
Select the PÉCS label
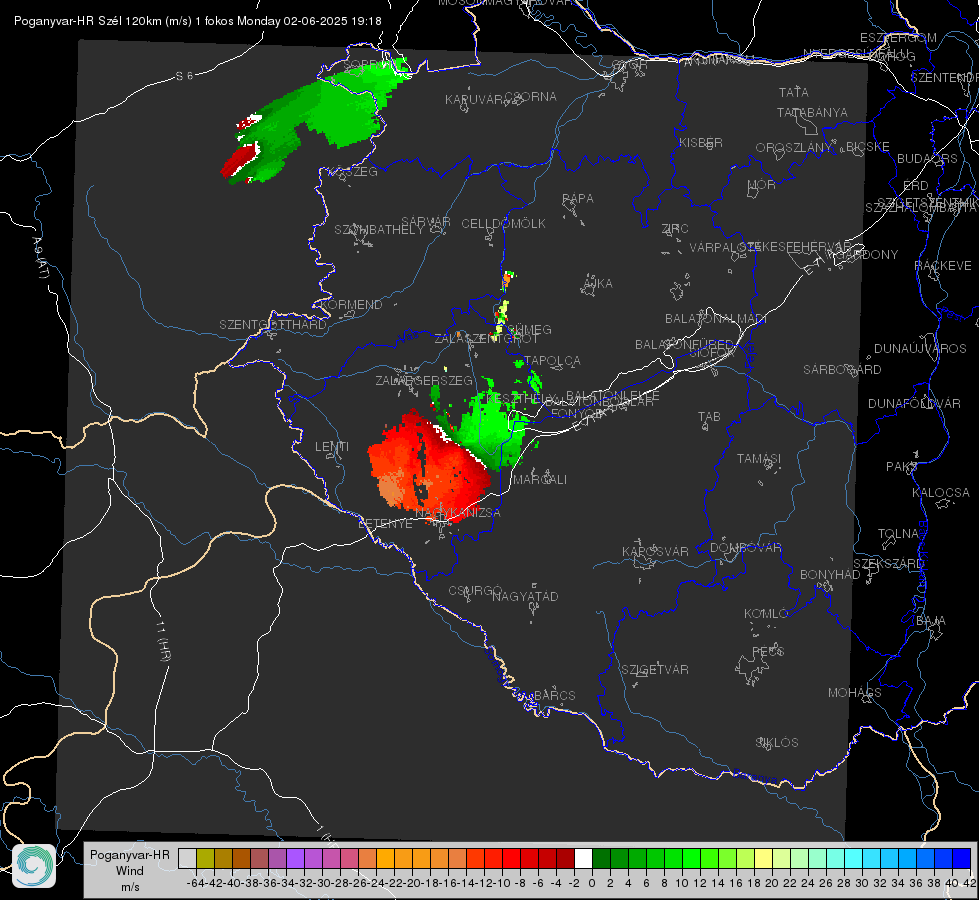pyautogui.click(x=767, y=651)
